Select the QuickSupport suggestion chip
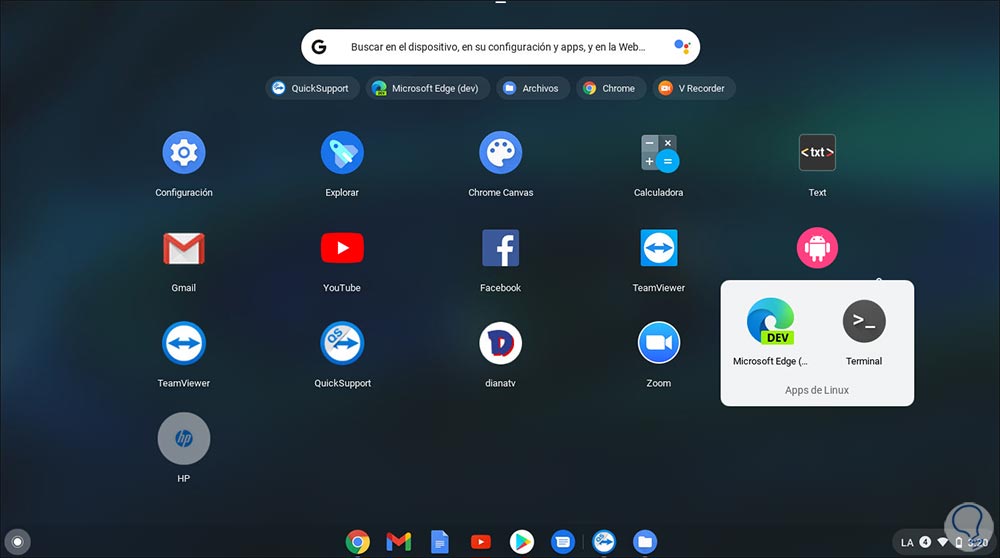The width and height of the screenshot is (1000, 558). coord(312,88)
